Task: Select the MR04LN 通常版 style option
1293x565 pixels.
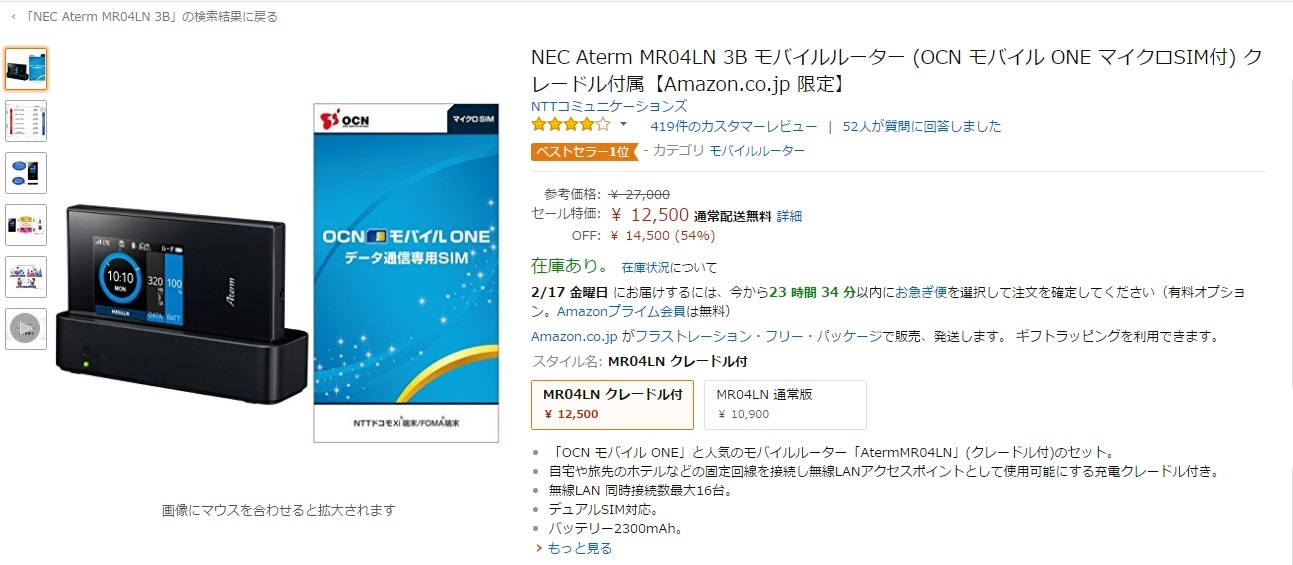Action: [x=784, y=404]
